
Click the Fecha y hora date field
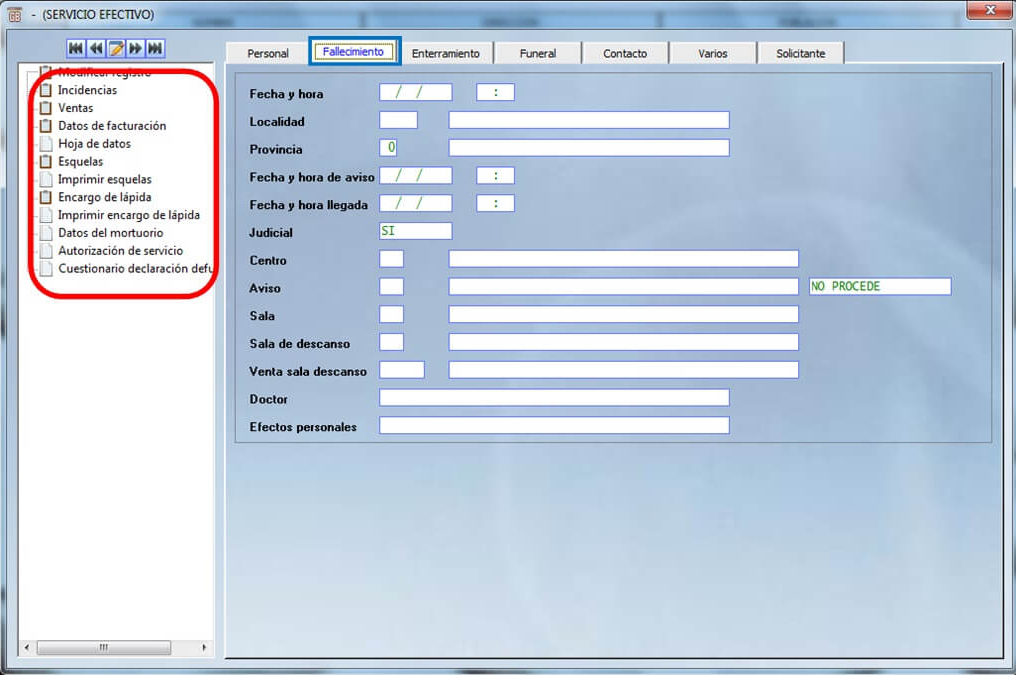pos(415,93)
